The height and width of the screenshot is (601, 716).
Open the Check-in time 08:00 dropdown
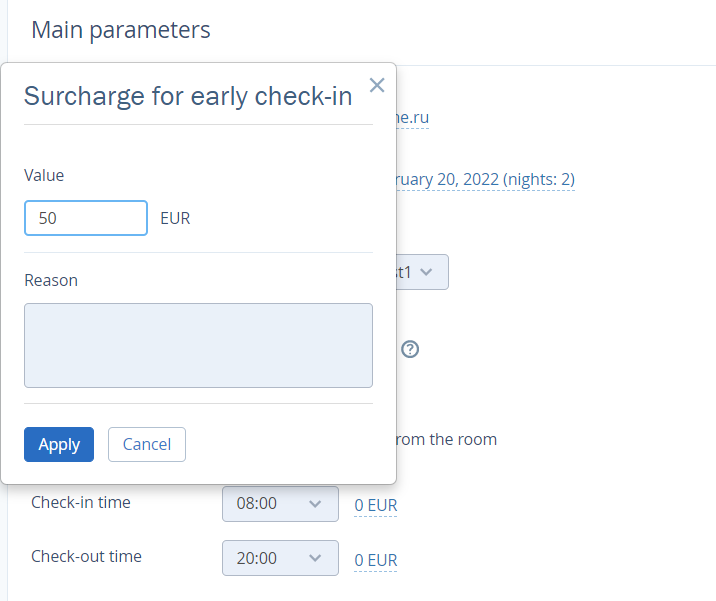(280, 504)
